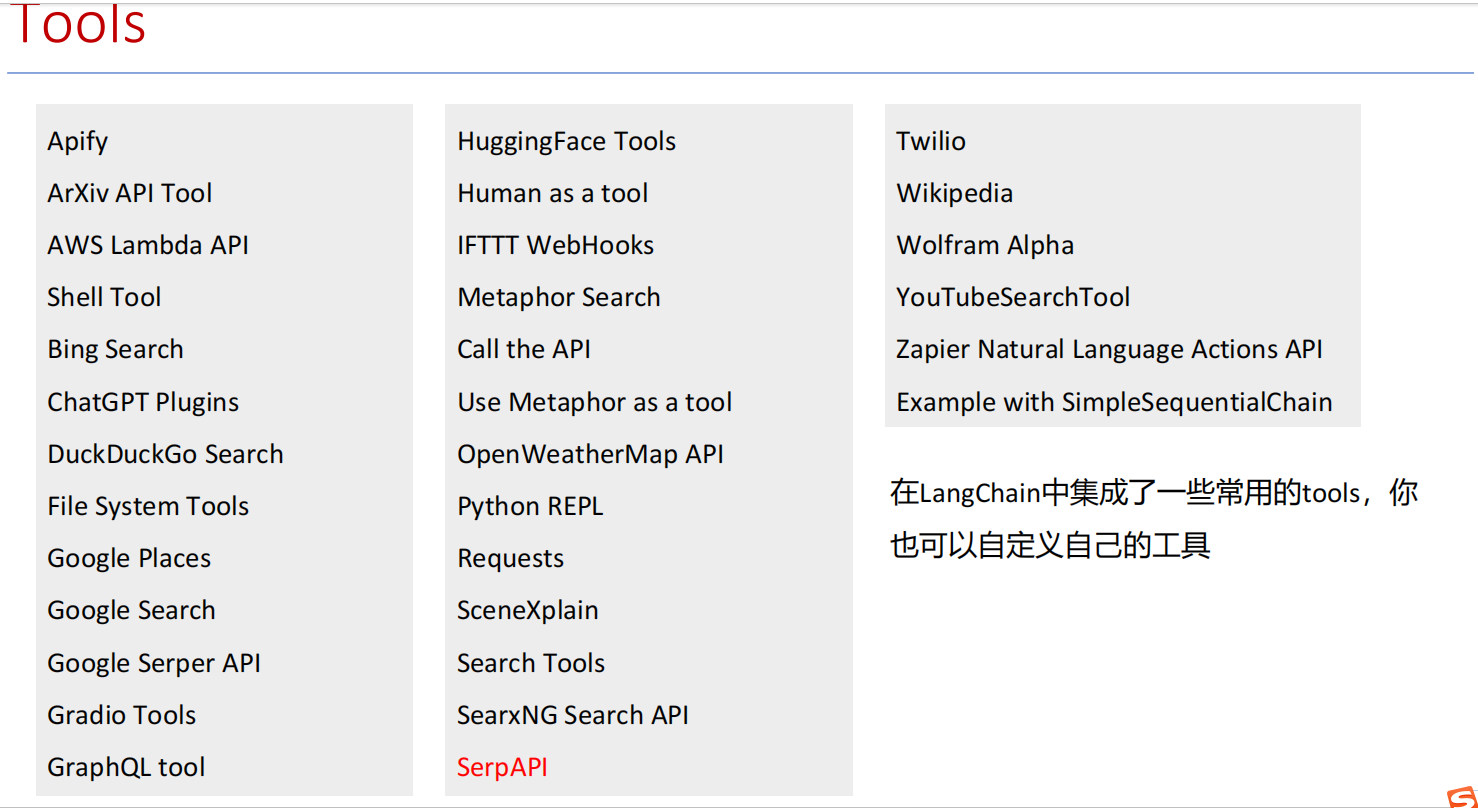Select 'Example with SimpleSequentialChain' entry
Screen dimensions: 1478x808
pyautogui.click(x=1114, y=403)
